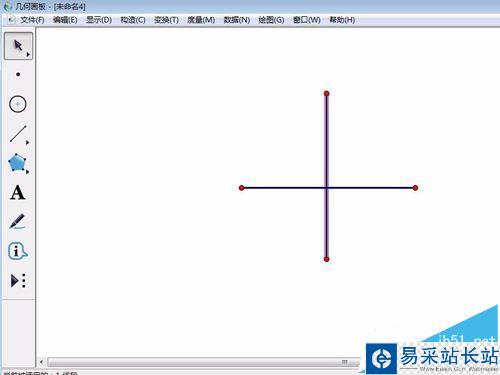
Task: Select the Marker pen tool
Action: [x=17, y=221]
